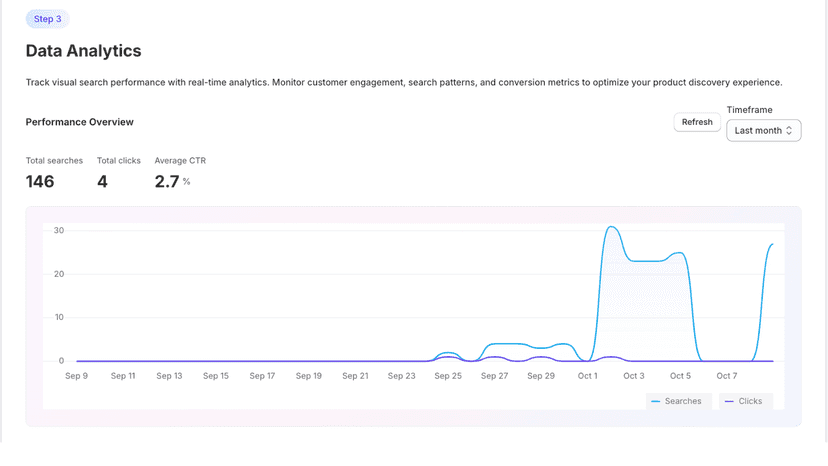
Task: Click the Sep 13 axis label
Action: click(169, 376)
